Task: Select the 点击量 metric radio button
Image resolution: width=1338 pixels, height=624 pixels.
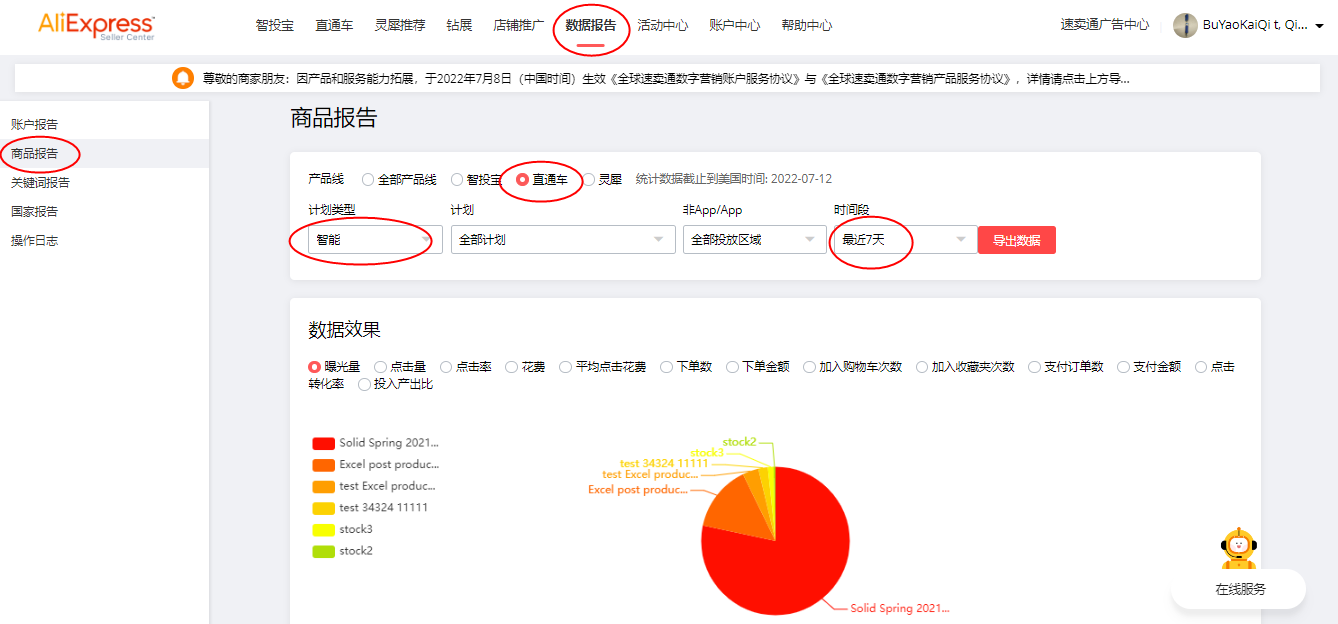Action: click(x=380, y=366)
